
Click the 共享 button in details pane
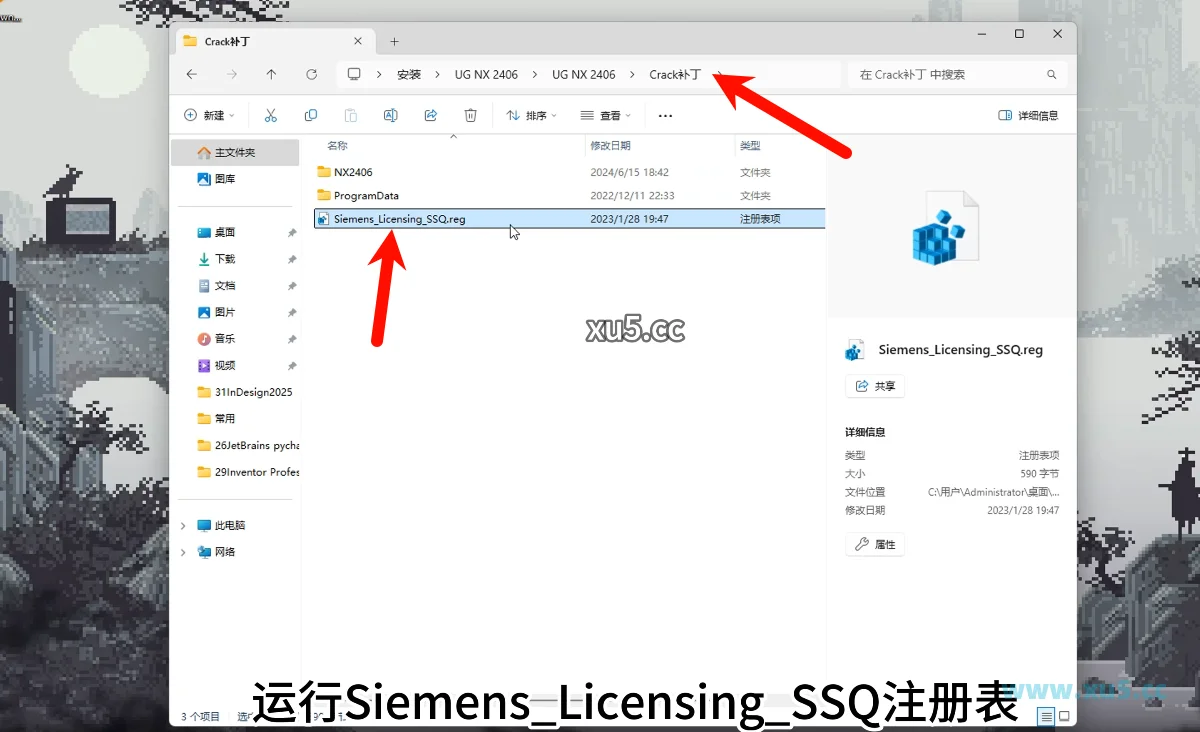875,386
